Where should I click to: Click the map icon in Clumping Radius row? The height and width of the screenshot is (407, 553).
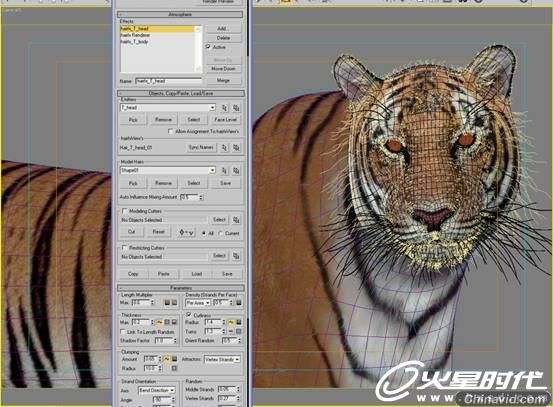point(174,368)
